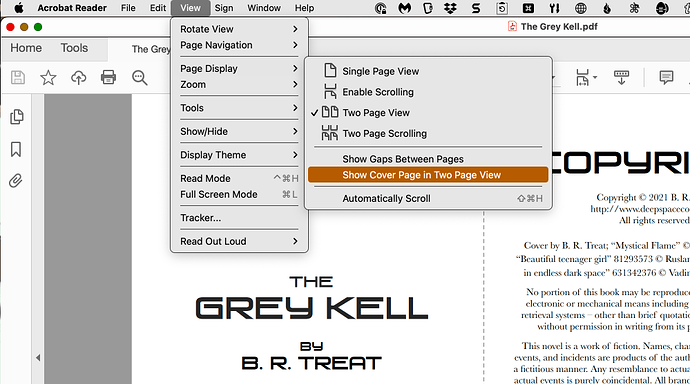This screenshot has height=384, width=690.
Task: Collapse left pane with small arrow
Action: point(38,358)
